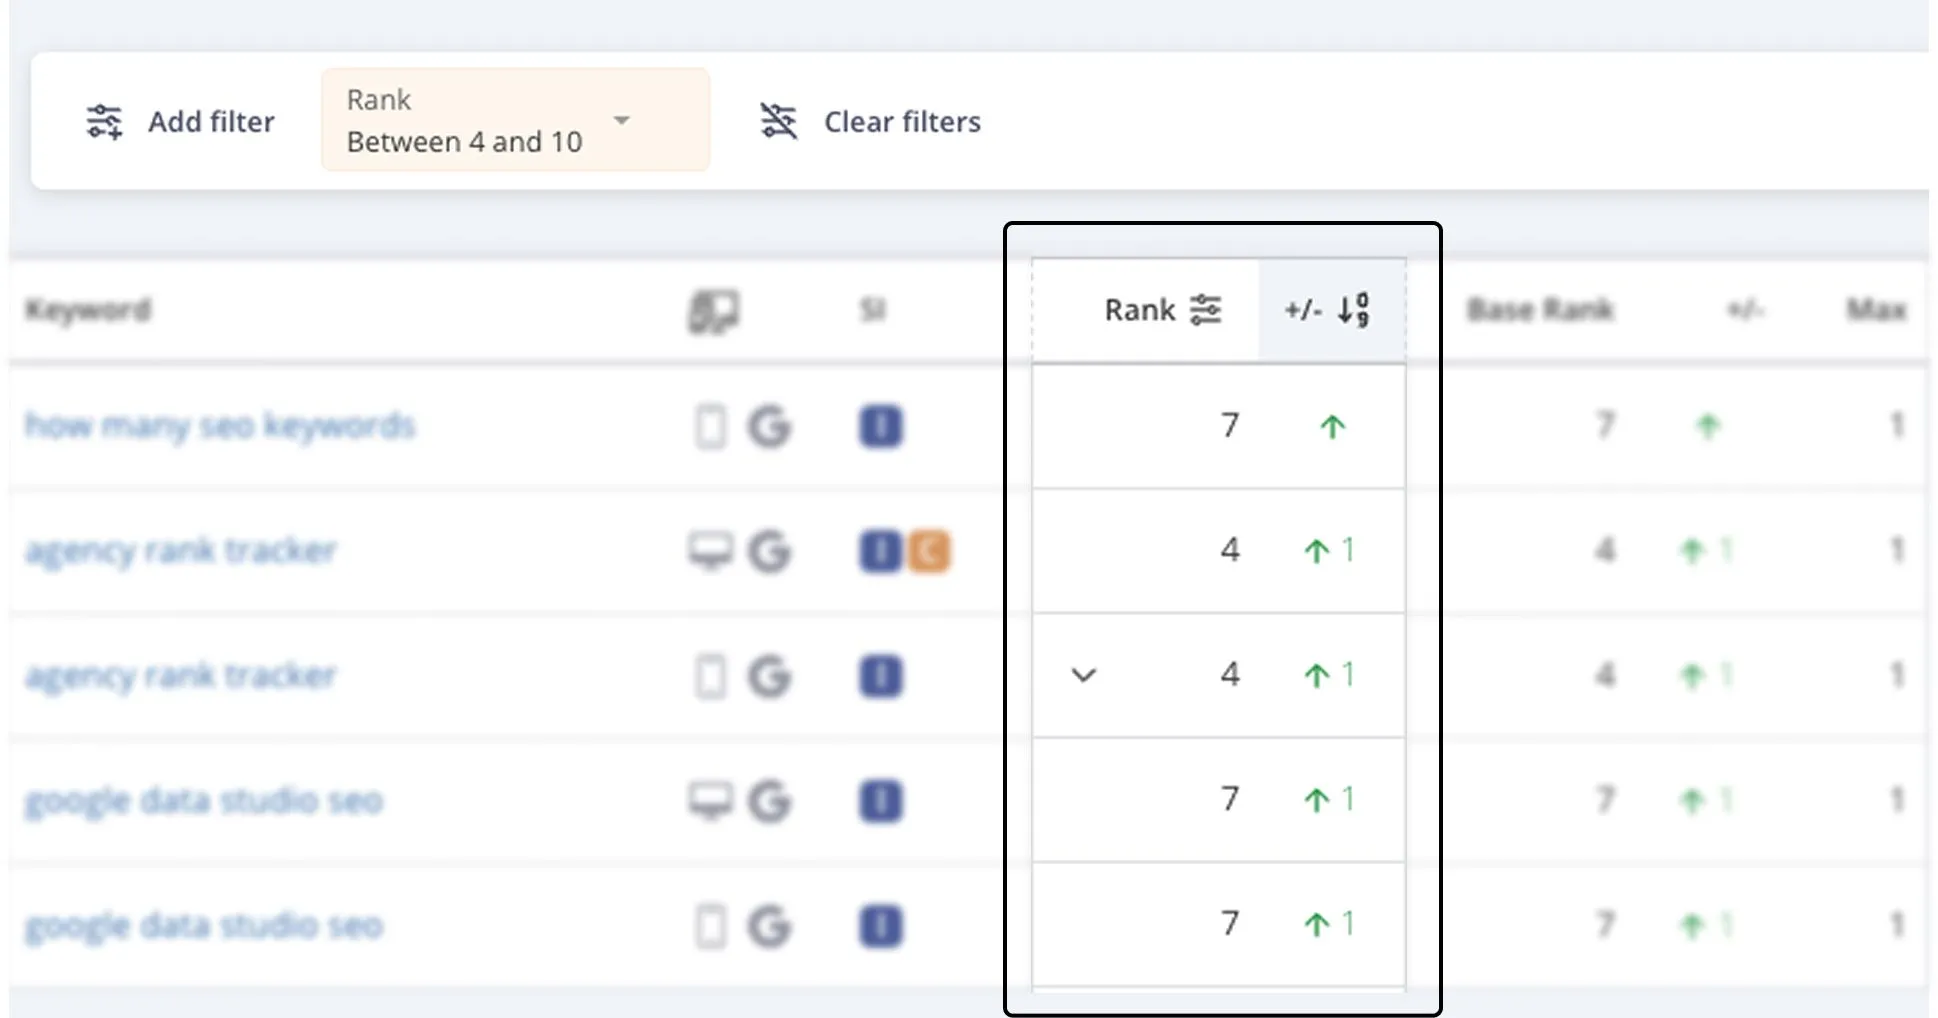Viewport: 1938px width, 1018px height.
Task: Expand the row with the chevron arrow
Action: [x=1083, y=676]
